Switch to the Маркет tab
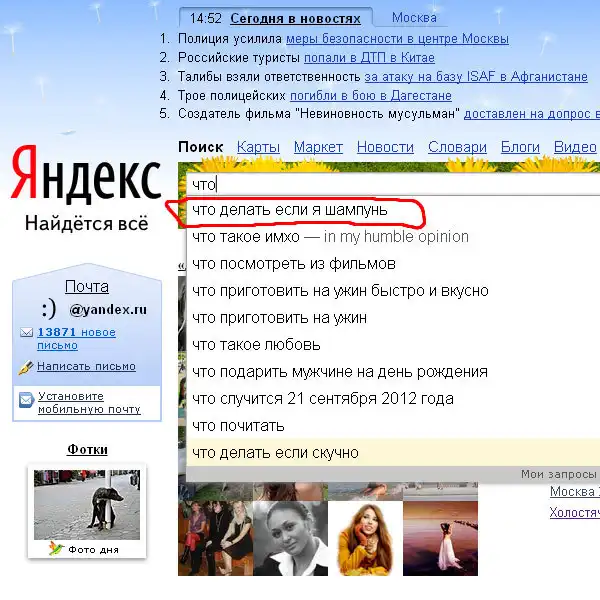The width and height of the screenshot is (600, 600). (x=318, y=147)
